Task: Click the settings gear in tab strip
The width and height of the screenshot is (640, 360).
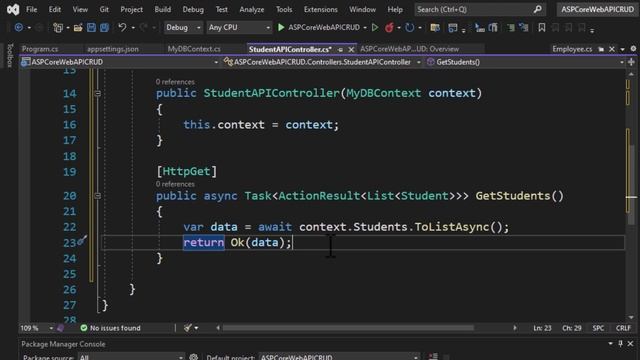Action: (x=633, y=49)
